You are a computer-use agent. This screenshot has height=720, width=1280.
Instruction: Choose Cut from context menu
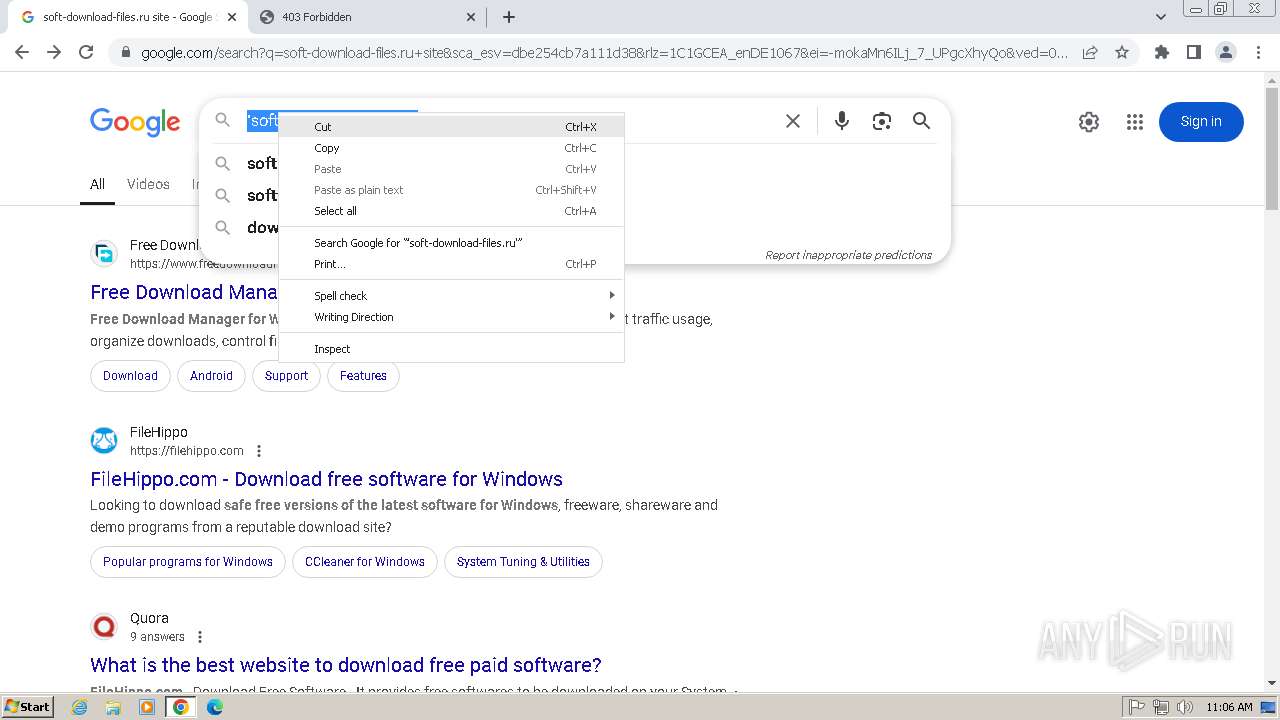pyautogui.click(x=451, y=127)
